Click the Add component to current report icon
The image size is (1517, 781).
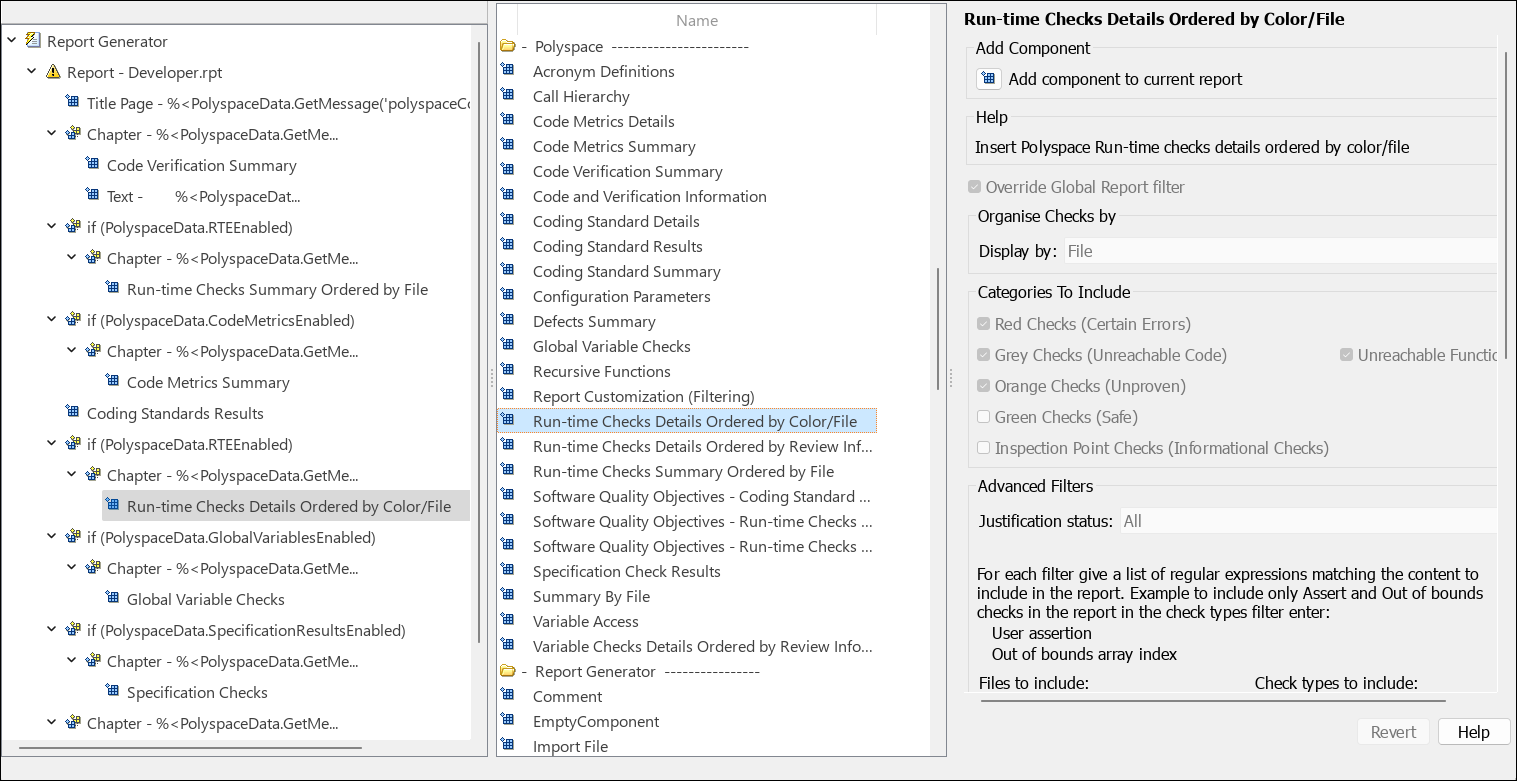988,79
